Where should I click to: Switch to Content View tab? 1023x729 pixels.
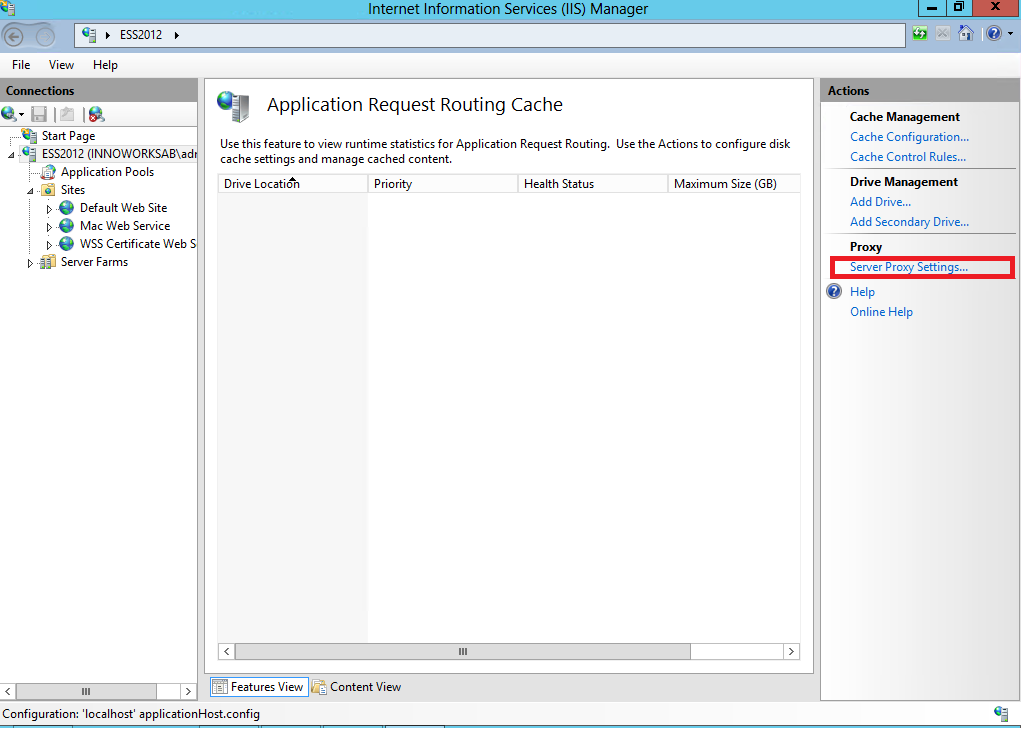tap(358, 687)
